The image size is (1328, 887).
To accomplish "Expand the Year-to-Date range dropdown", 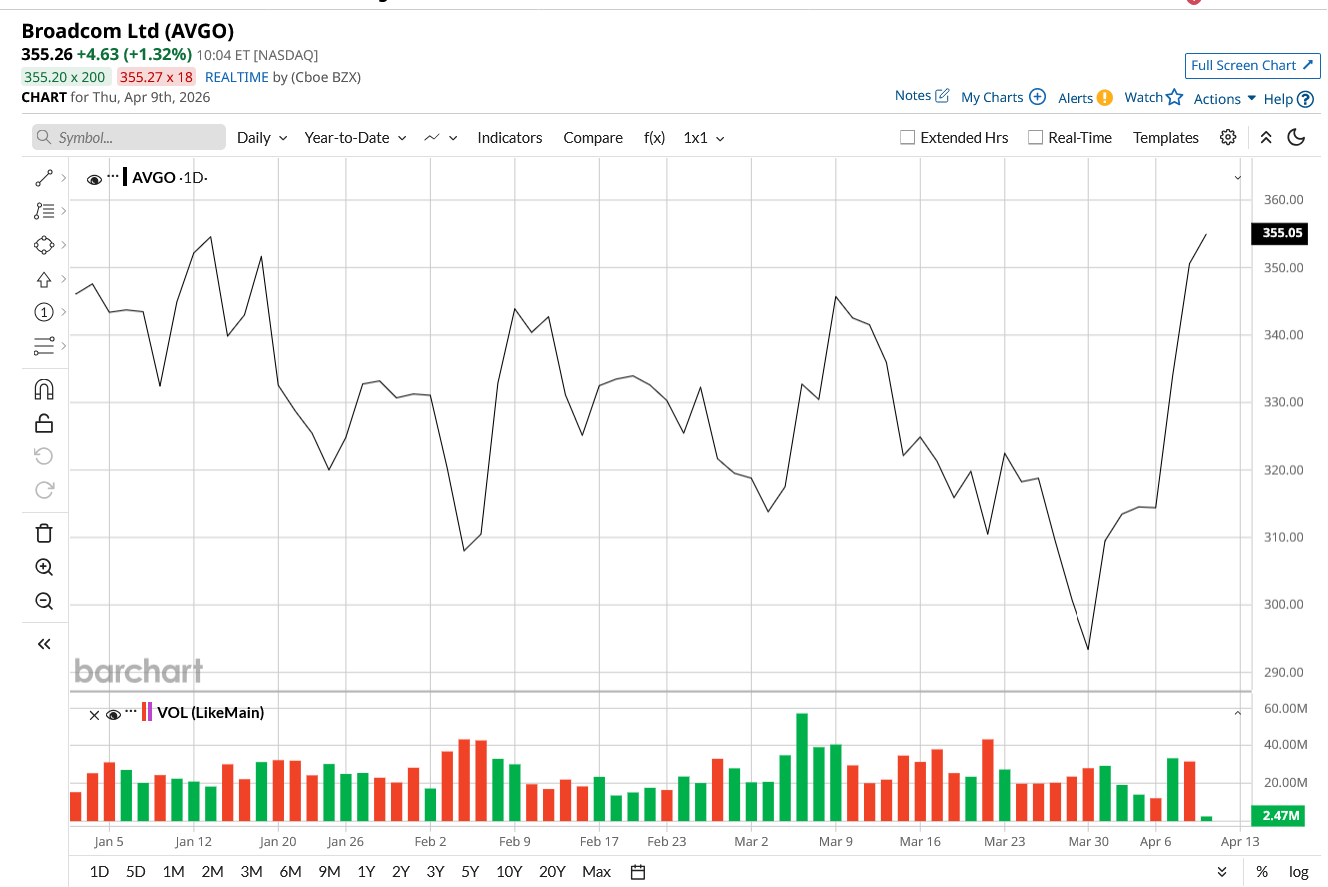I will 355,138.
